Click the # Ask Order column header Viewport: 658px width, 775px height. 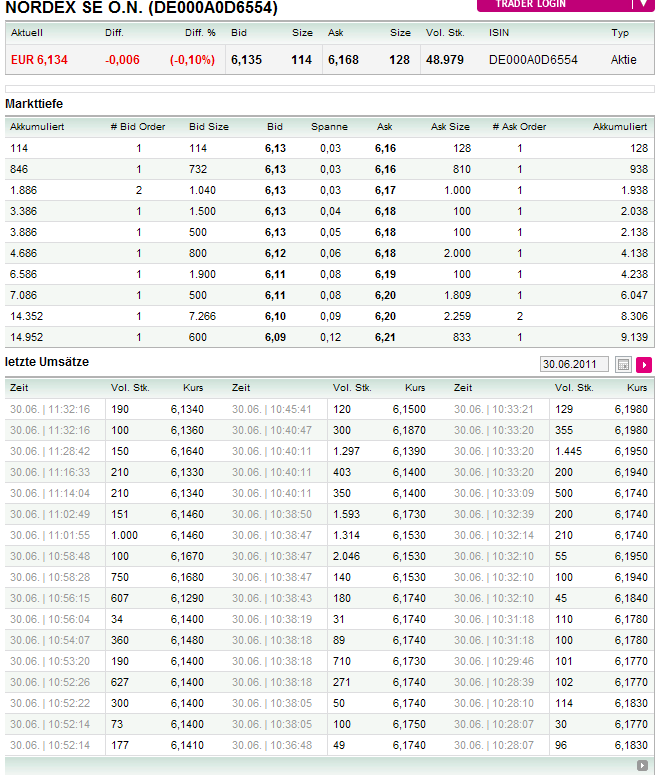coord(520,127)
